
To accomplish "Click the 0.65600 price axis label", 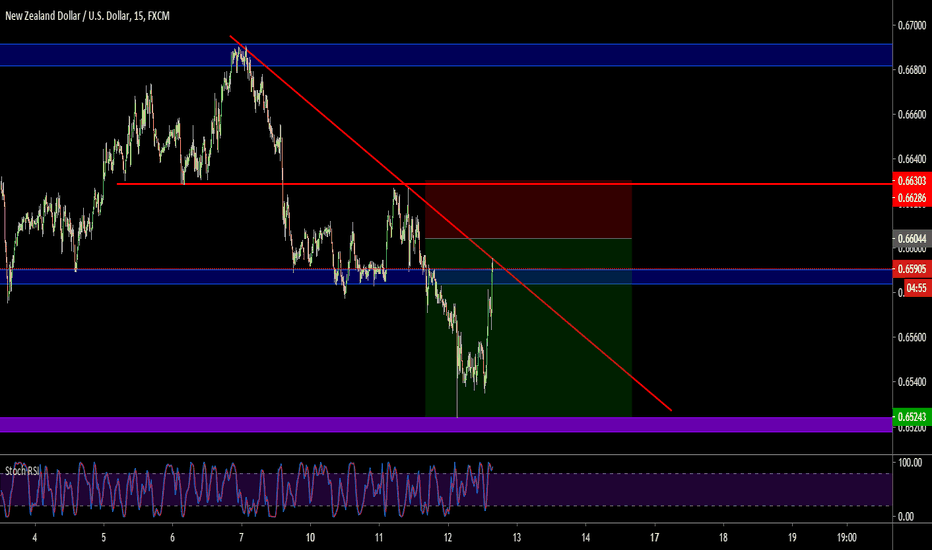I will point(912,337).
